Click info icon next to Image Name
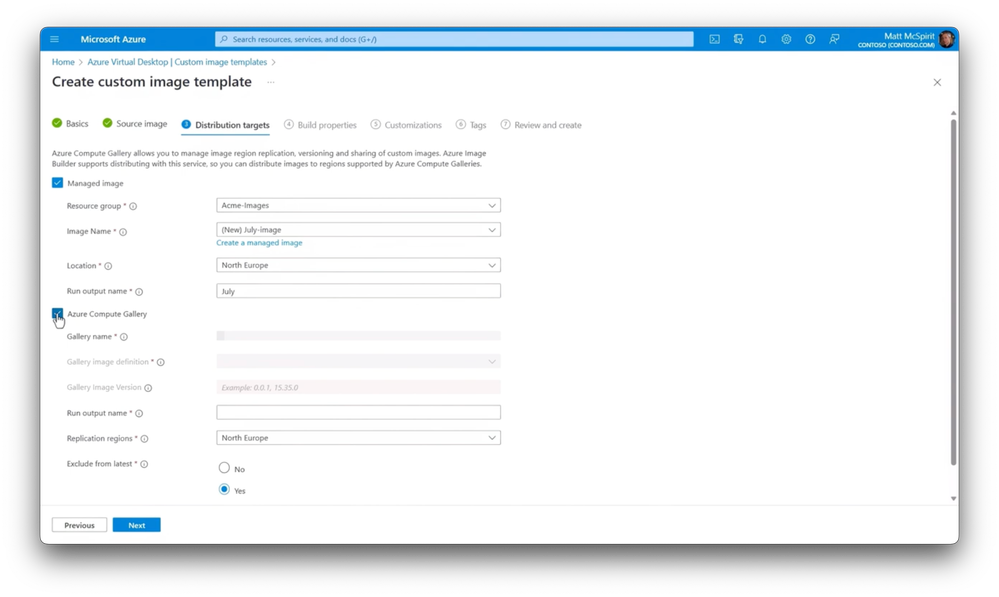This screenshot has height=597, width=999. (124, 232)
